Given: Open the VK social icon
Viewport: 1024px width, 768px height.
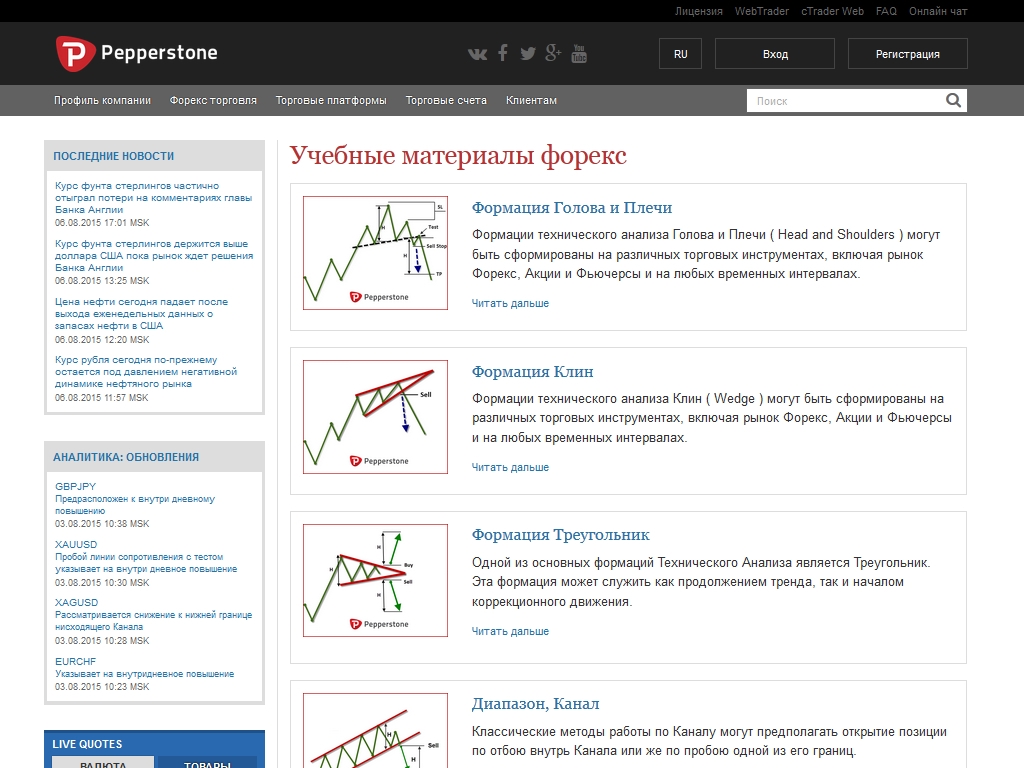Looking at the screenshot, I should coord(477,54).
